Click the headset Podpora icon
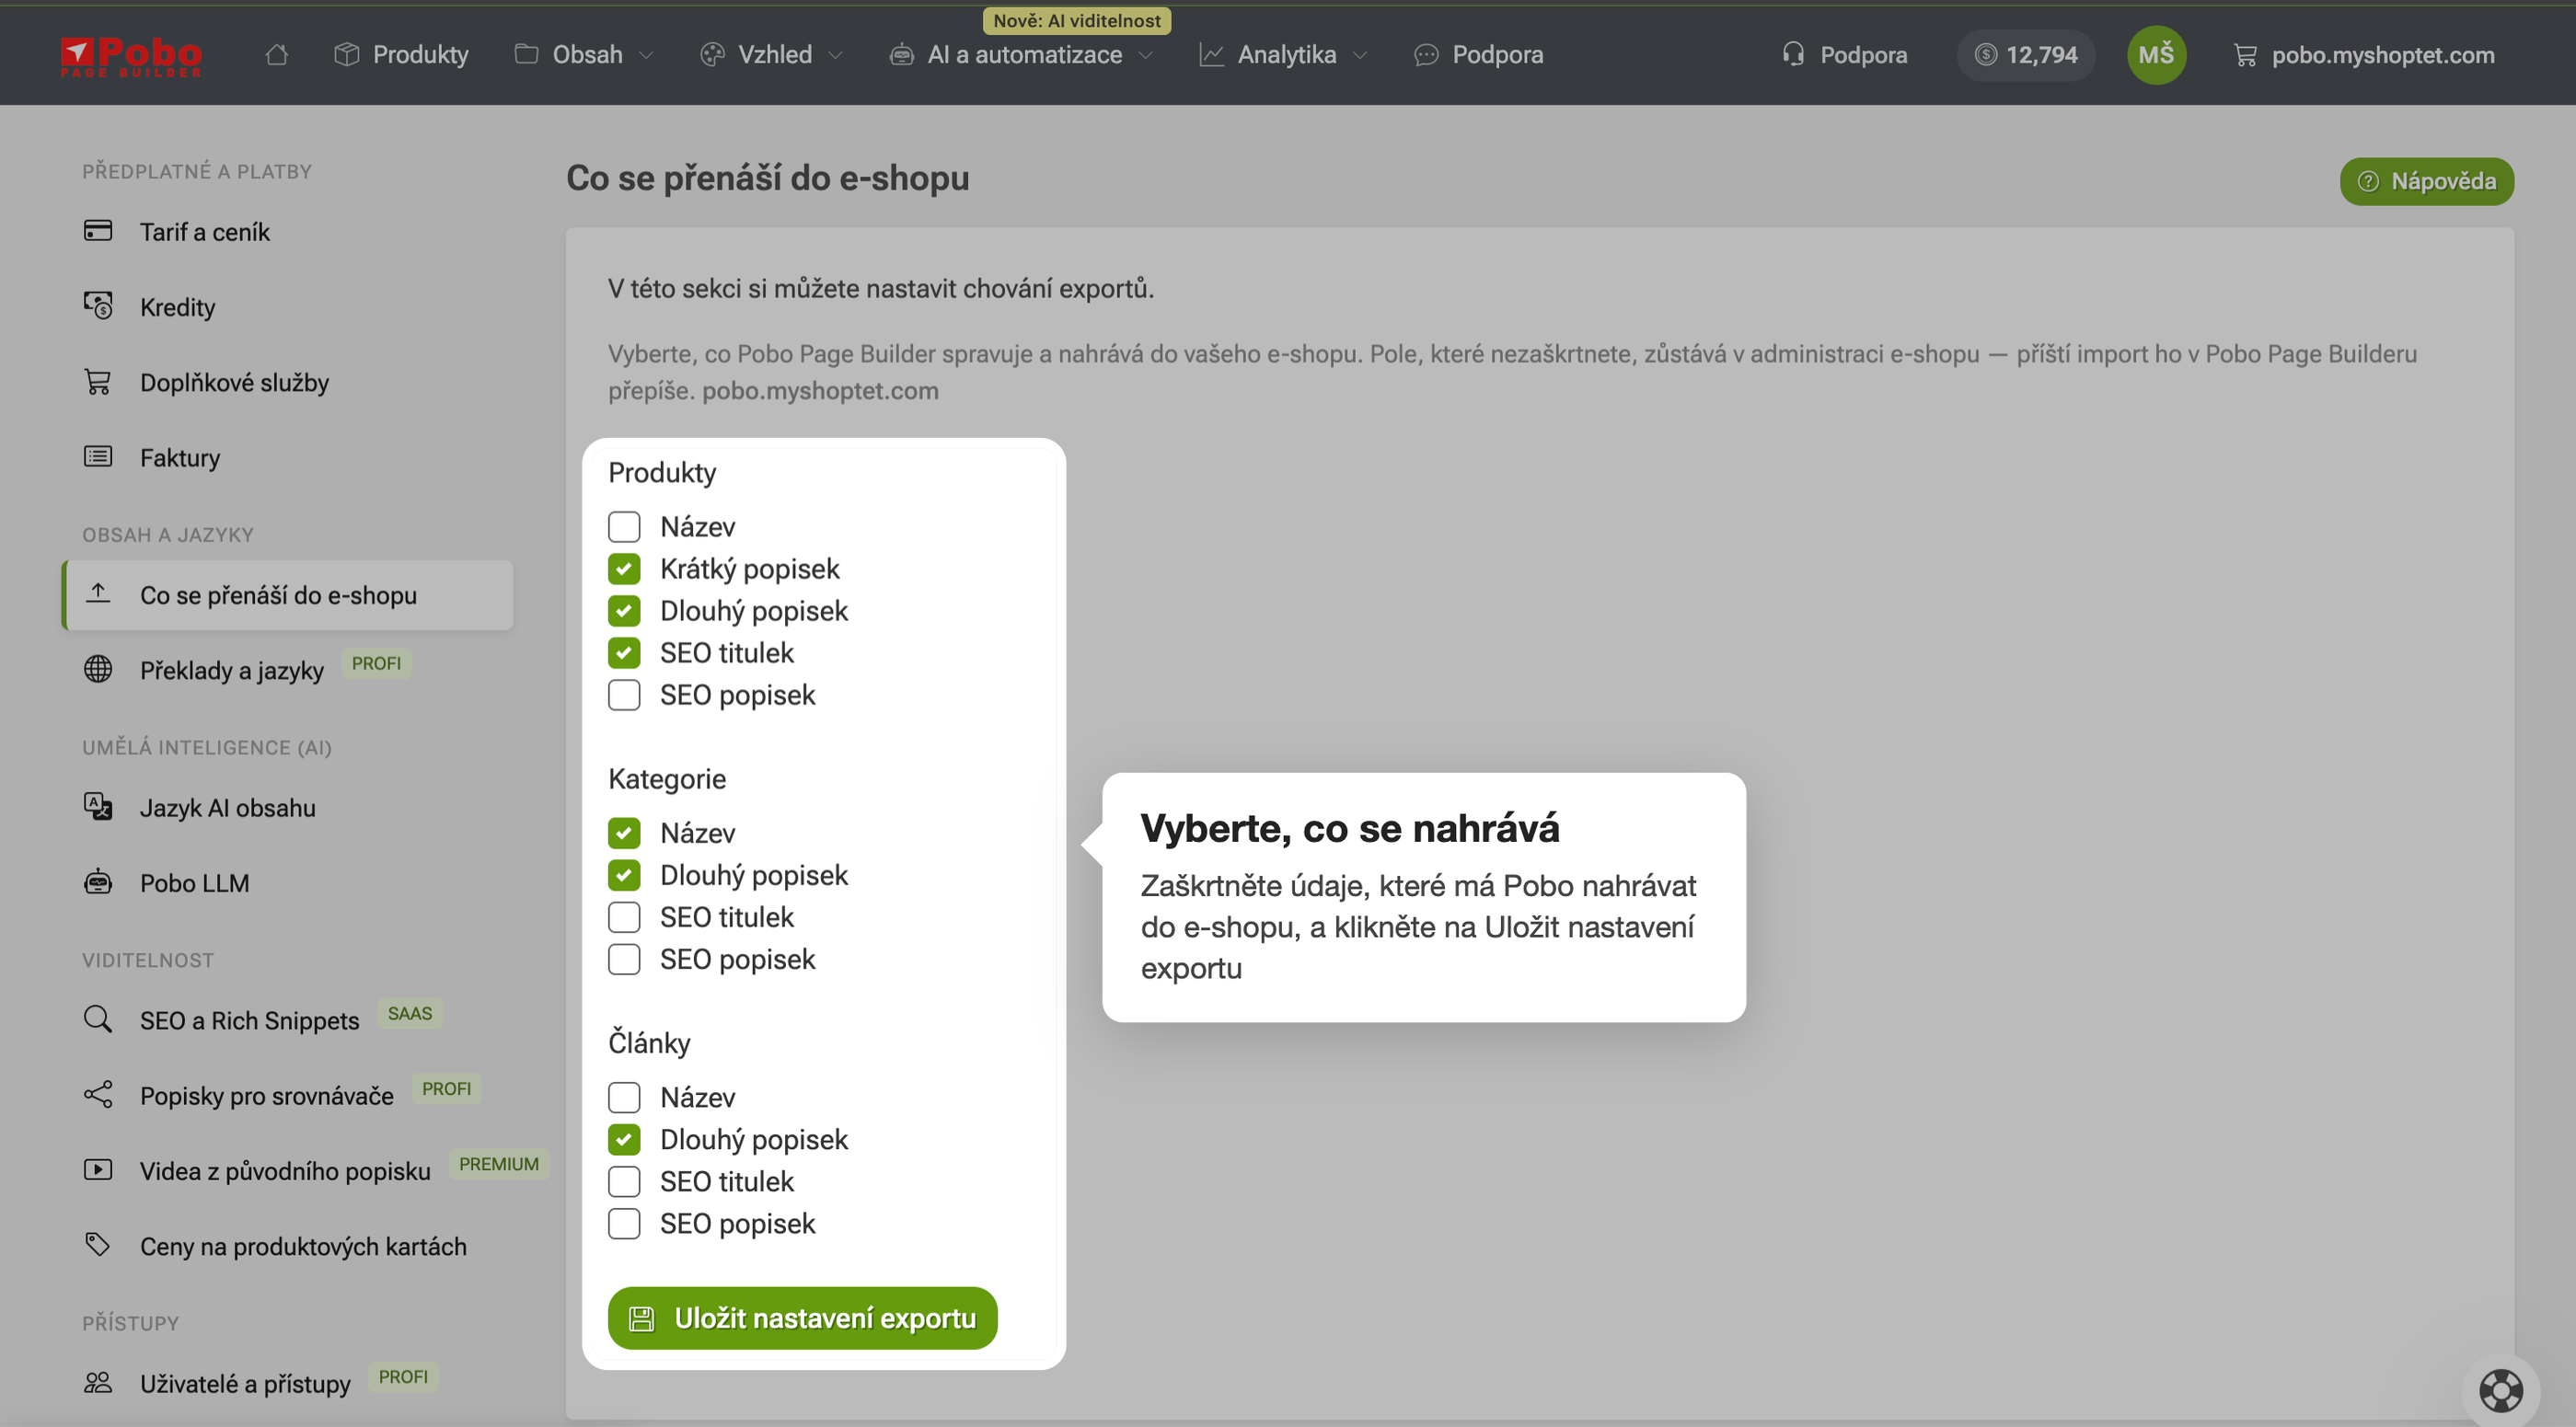 (x=1793, y=55)
